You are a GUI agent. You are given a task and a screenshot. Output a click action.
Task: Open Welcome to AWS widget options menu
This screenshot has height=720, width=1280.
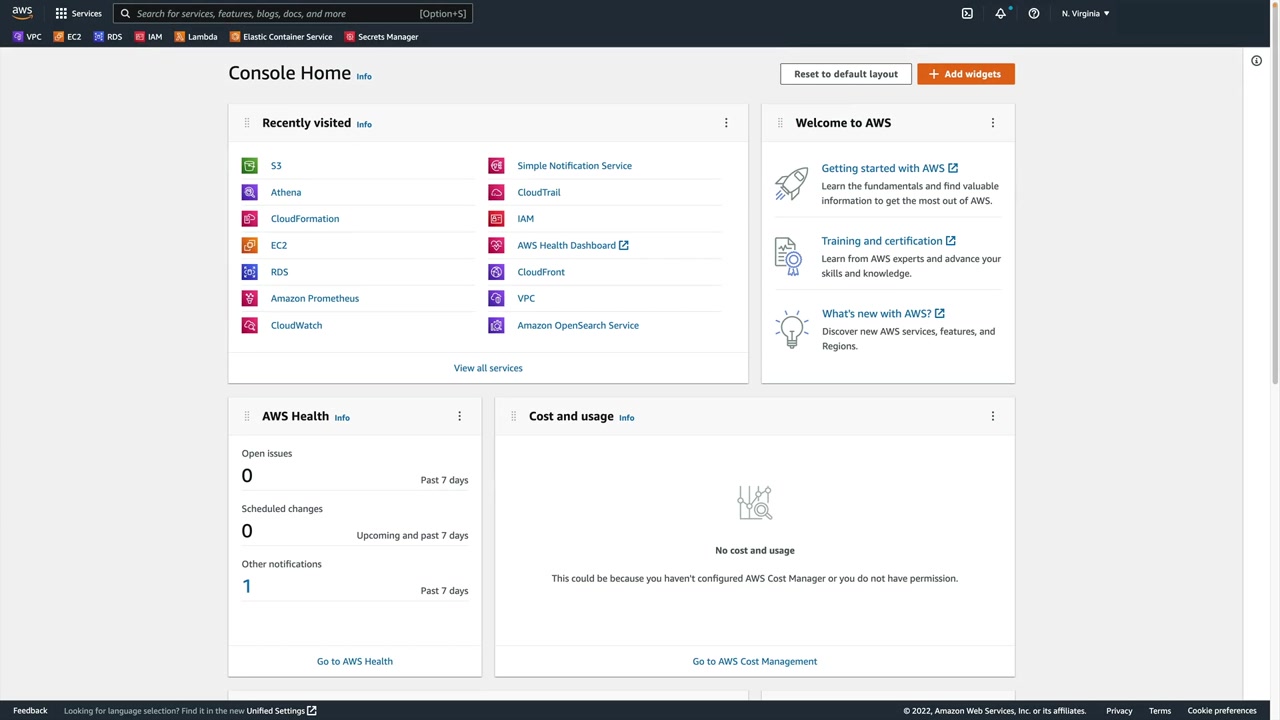click(992, 123)
